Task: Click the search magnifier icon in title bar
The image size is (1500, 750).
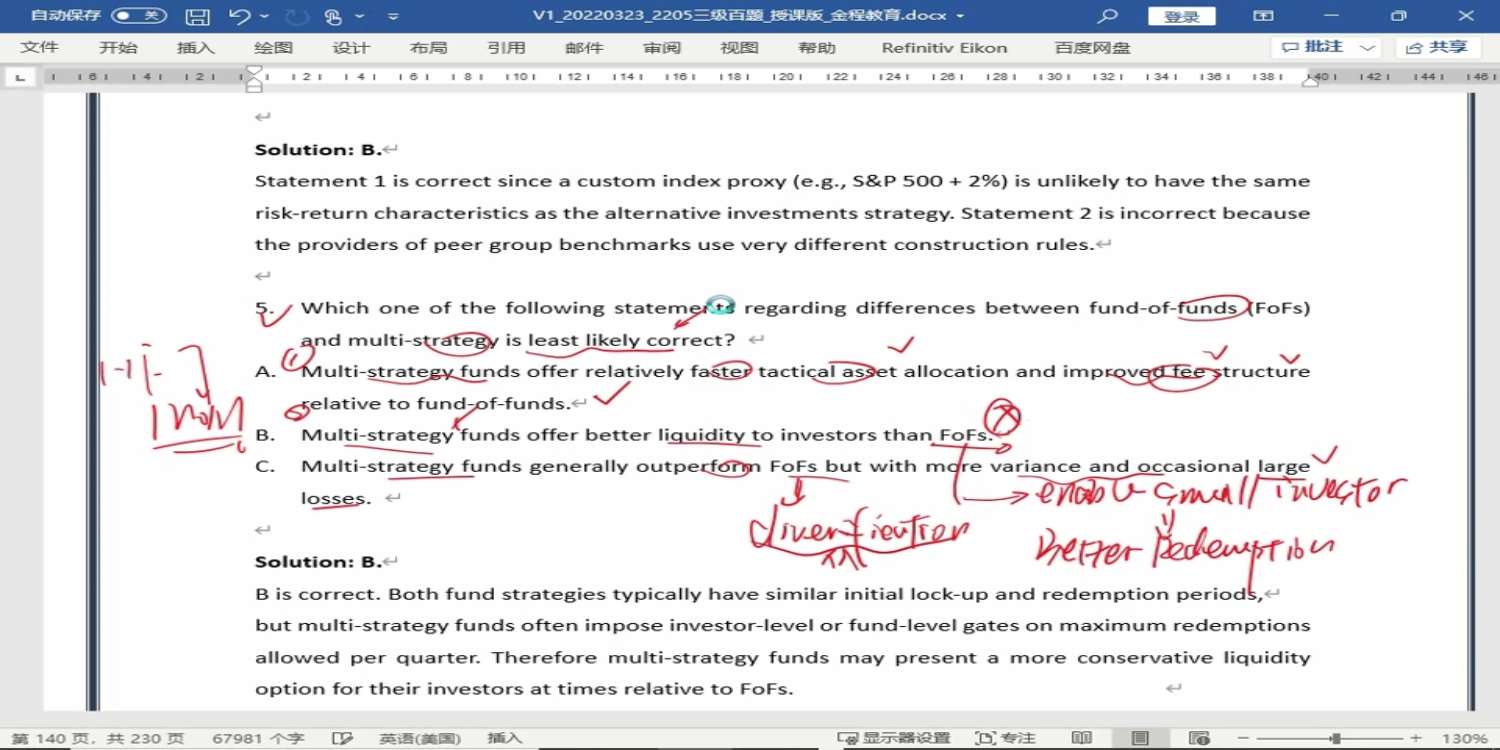Action: (x=1107, y=16)
